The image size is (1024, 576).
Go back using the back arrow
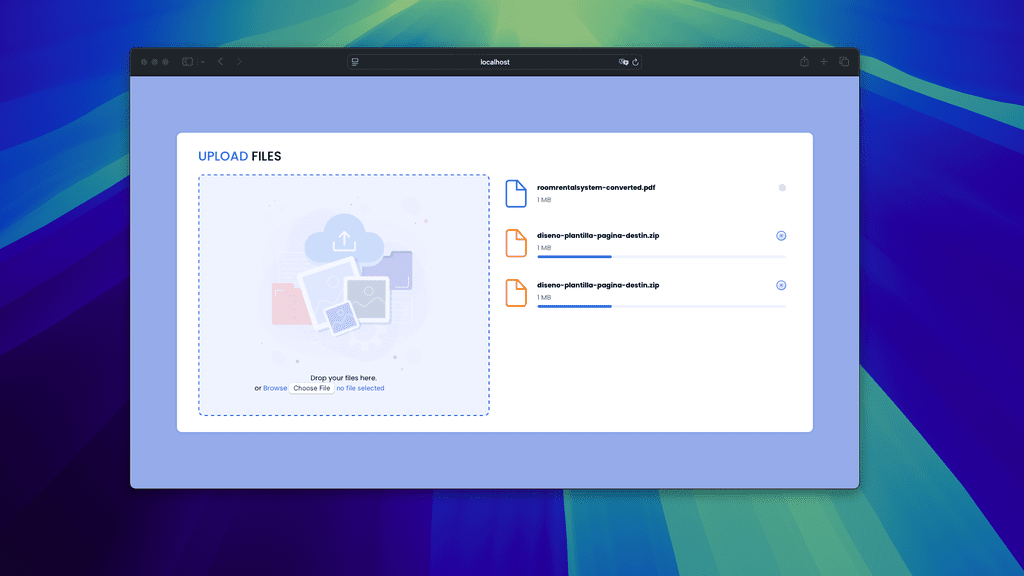coord(221,61)
